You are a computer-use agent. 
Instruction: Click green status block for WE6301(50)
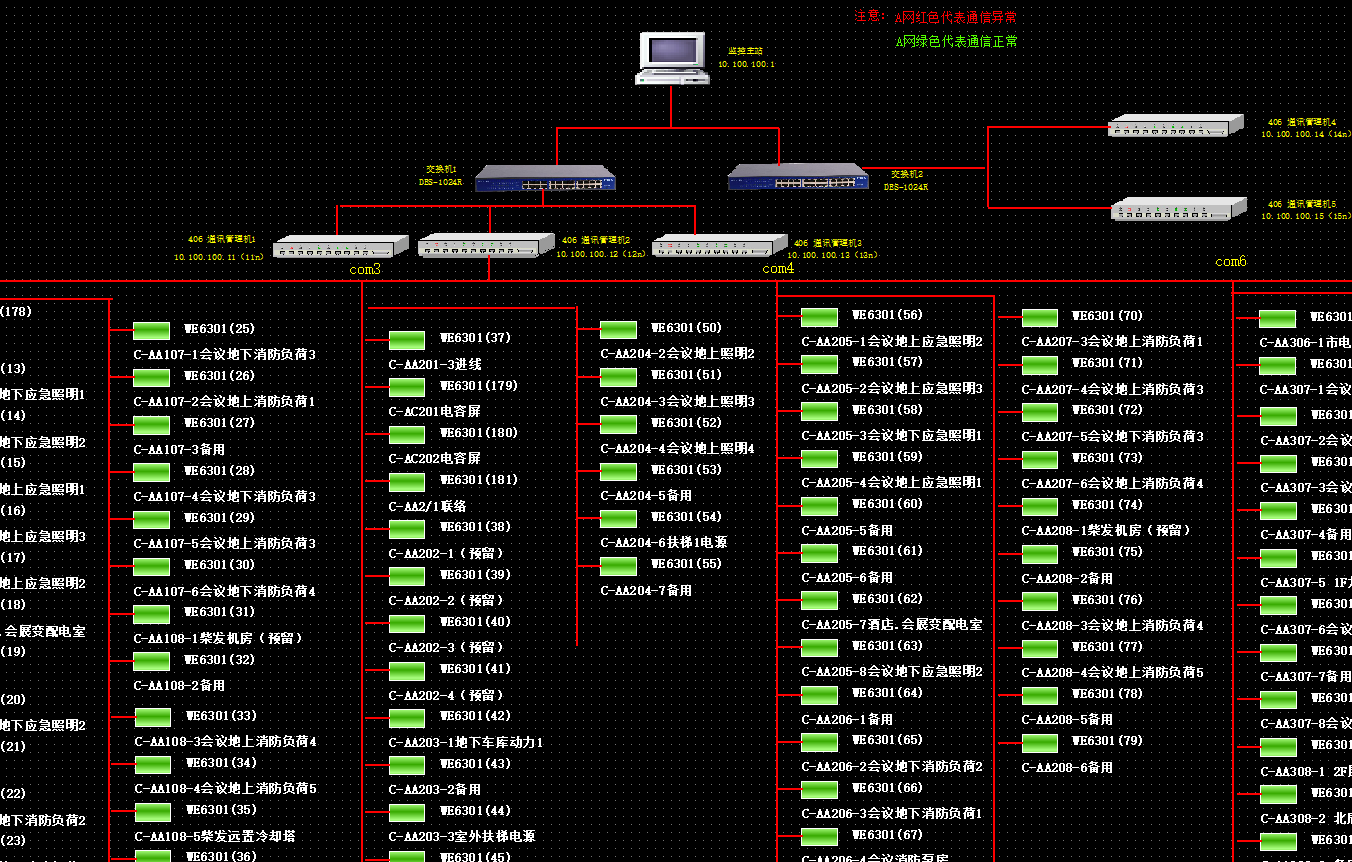(x=618, y=329)
